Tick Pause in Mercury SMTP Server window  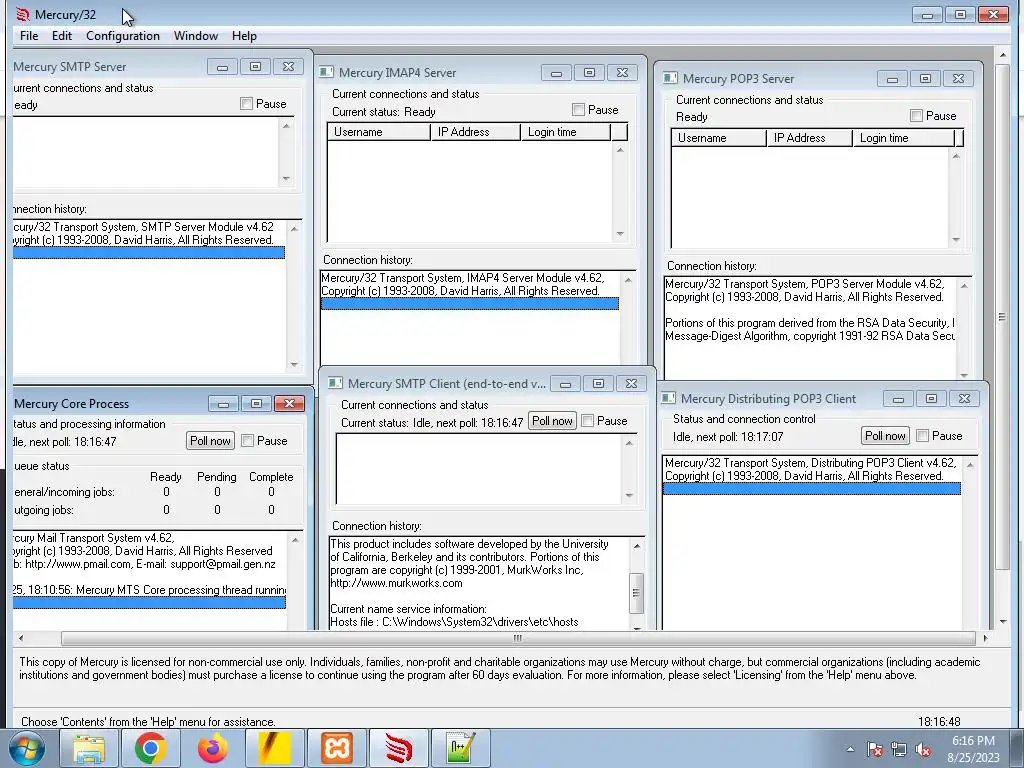point(246,104)
